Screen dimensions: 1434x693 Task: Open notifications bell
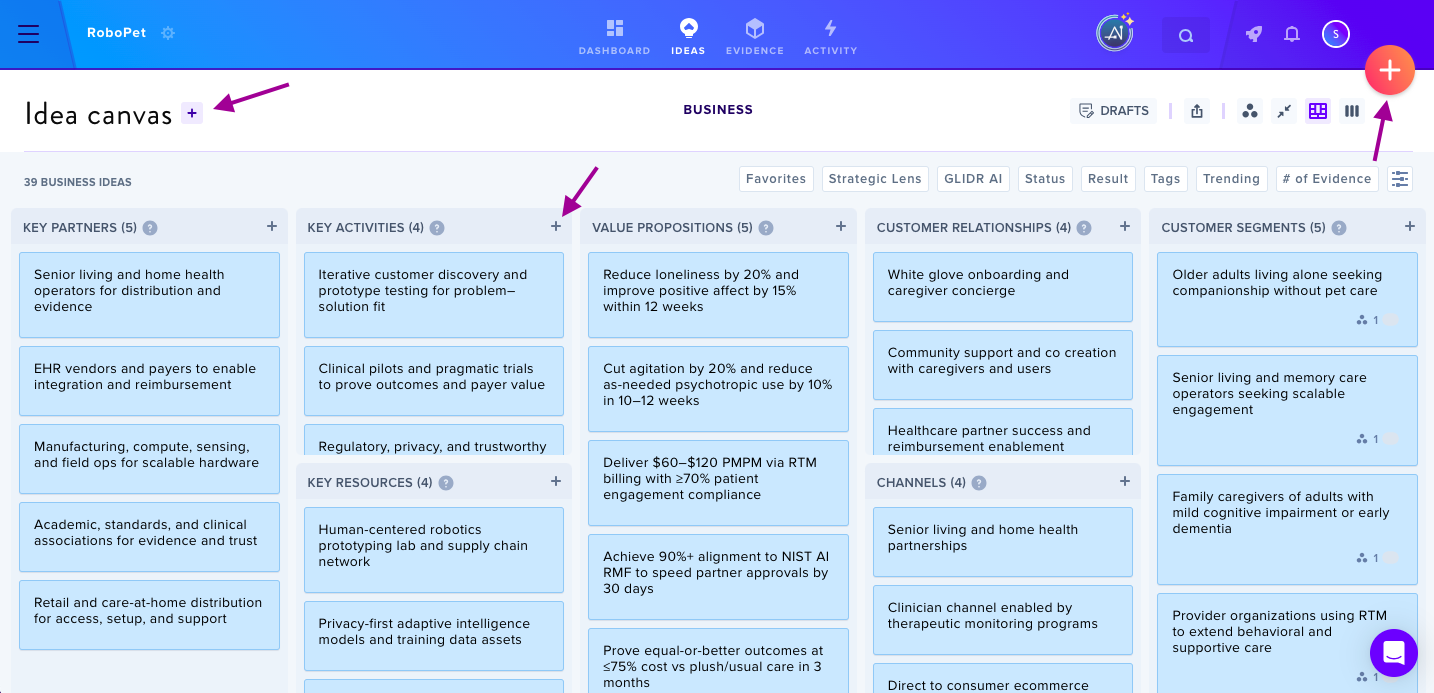point(1292,34)
